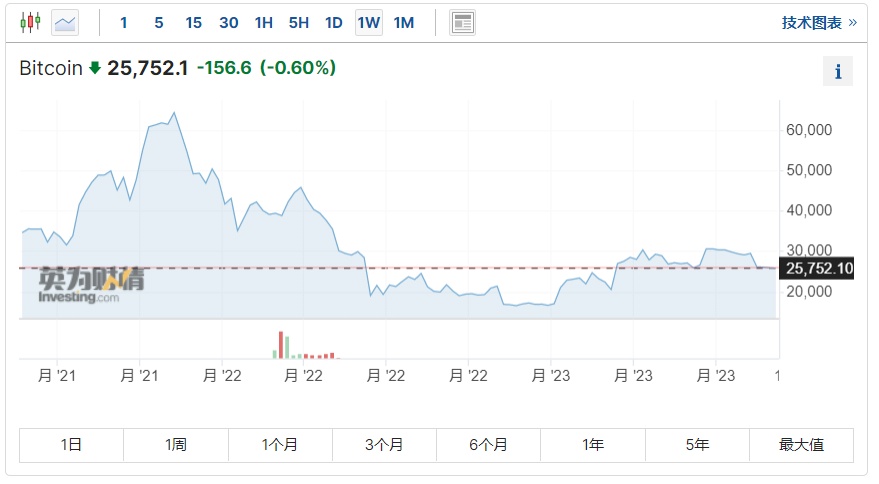879x484 pixels.
Task: Click the info icon beside the chart
Action: click(838, 72)
